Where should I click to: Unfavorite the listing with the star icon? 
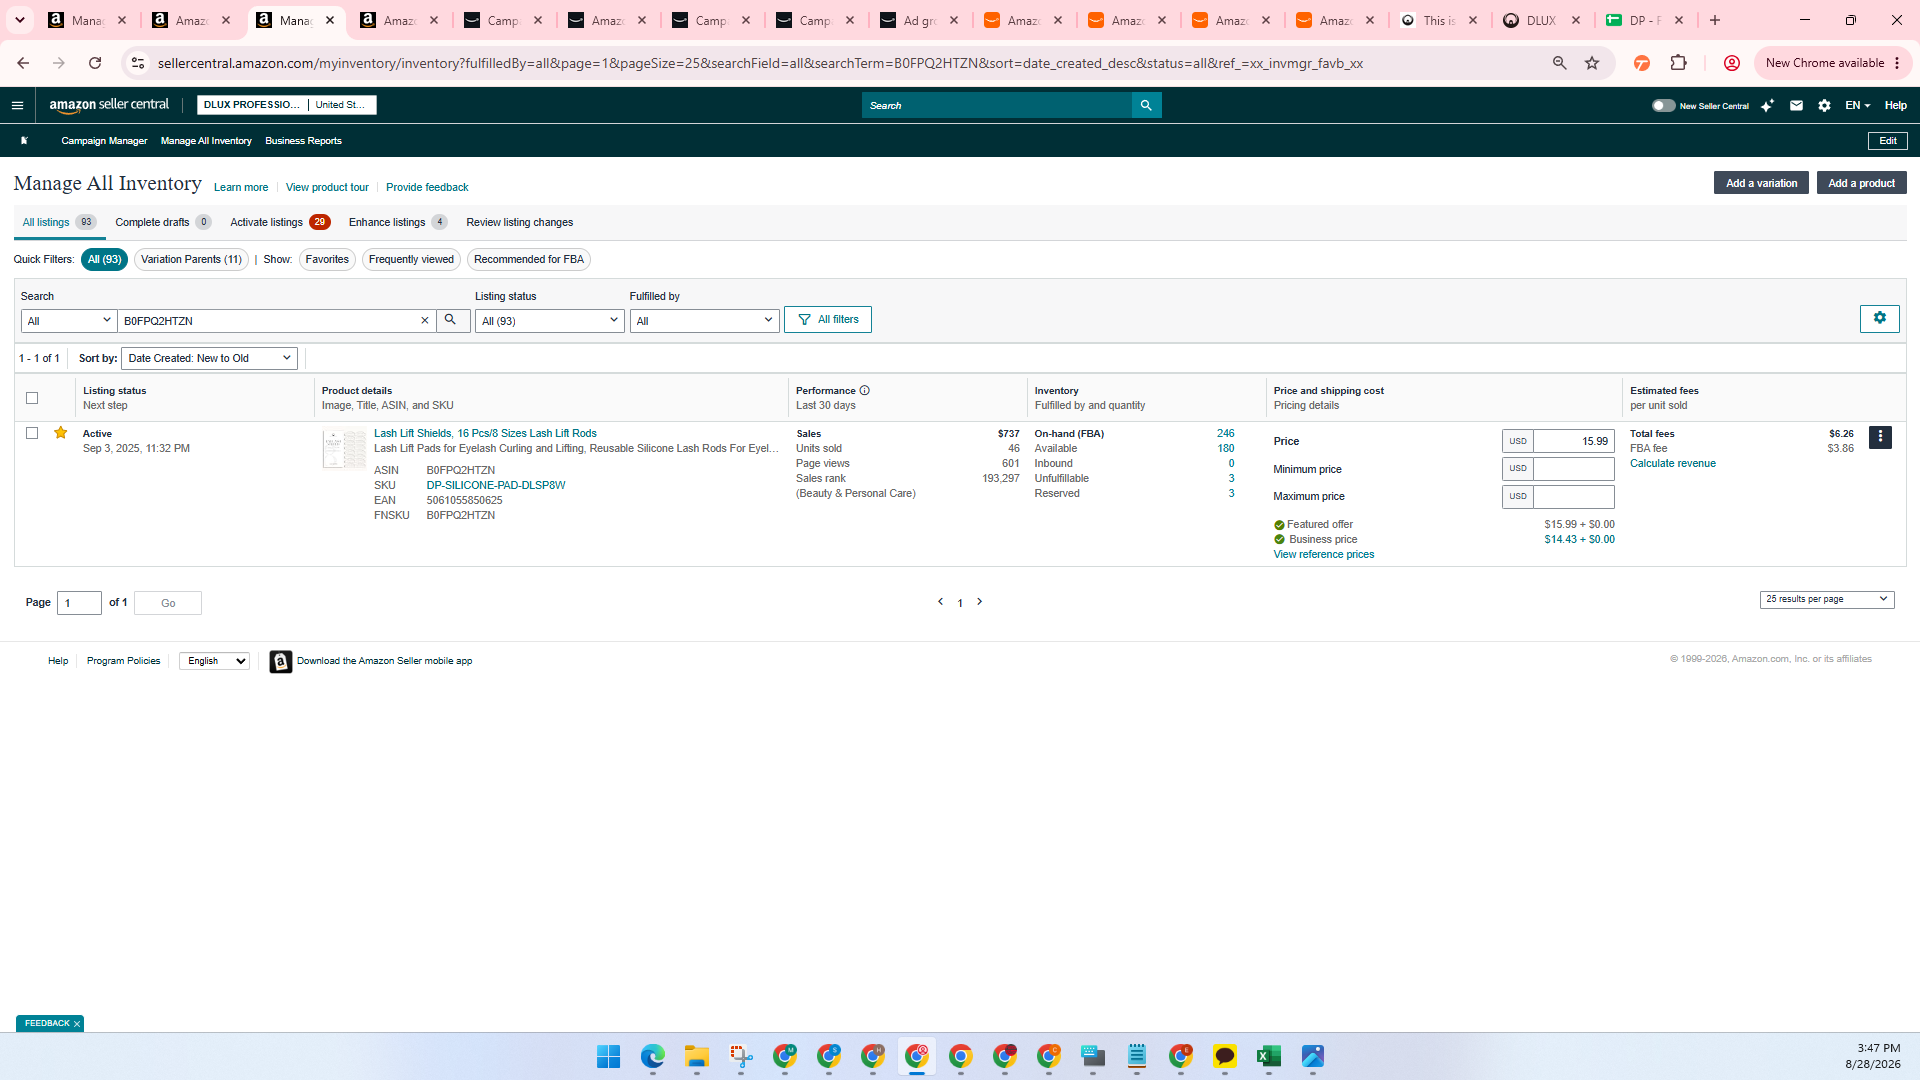pyautogui.click(x=60, y=433)
